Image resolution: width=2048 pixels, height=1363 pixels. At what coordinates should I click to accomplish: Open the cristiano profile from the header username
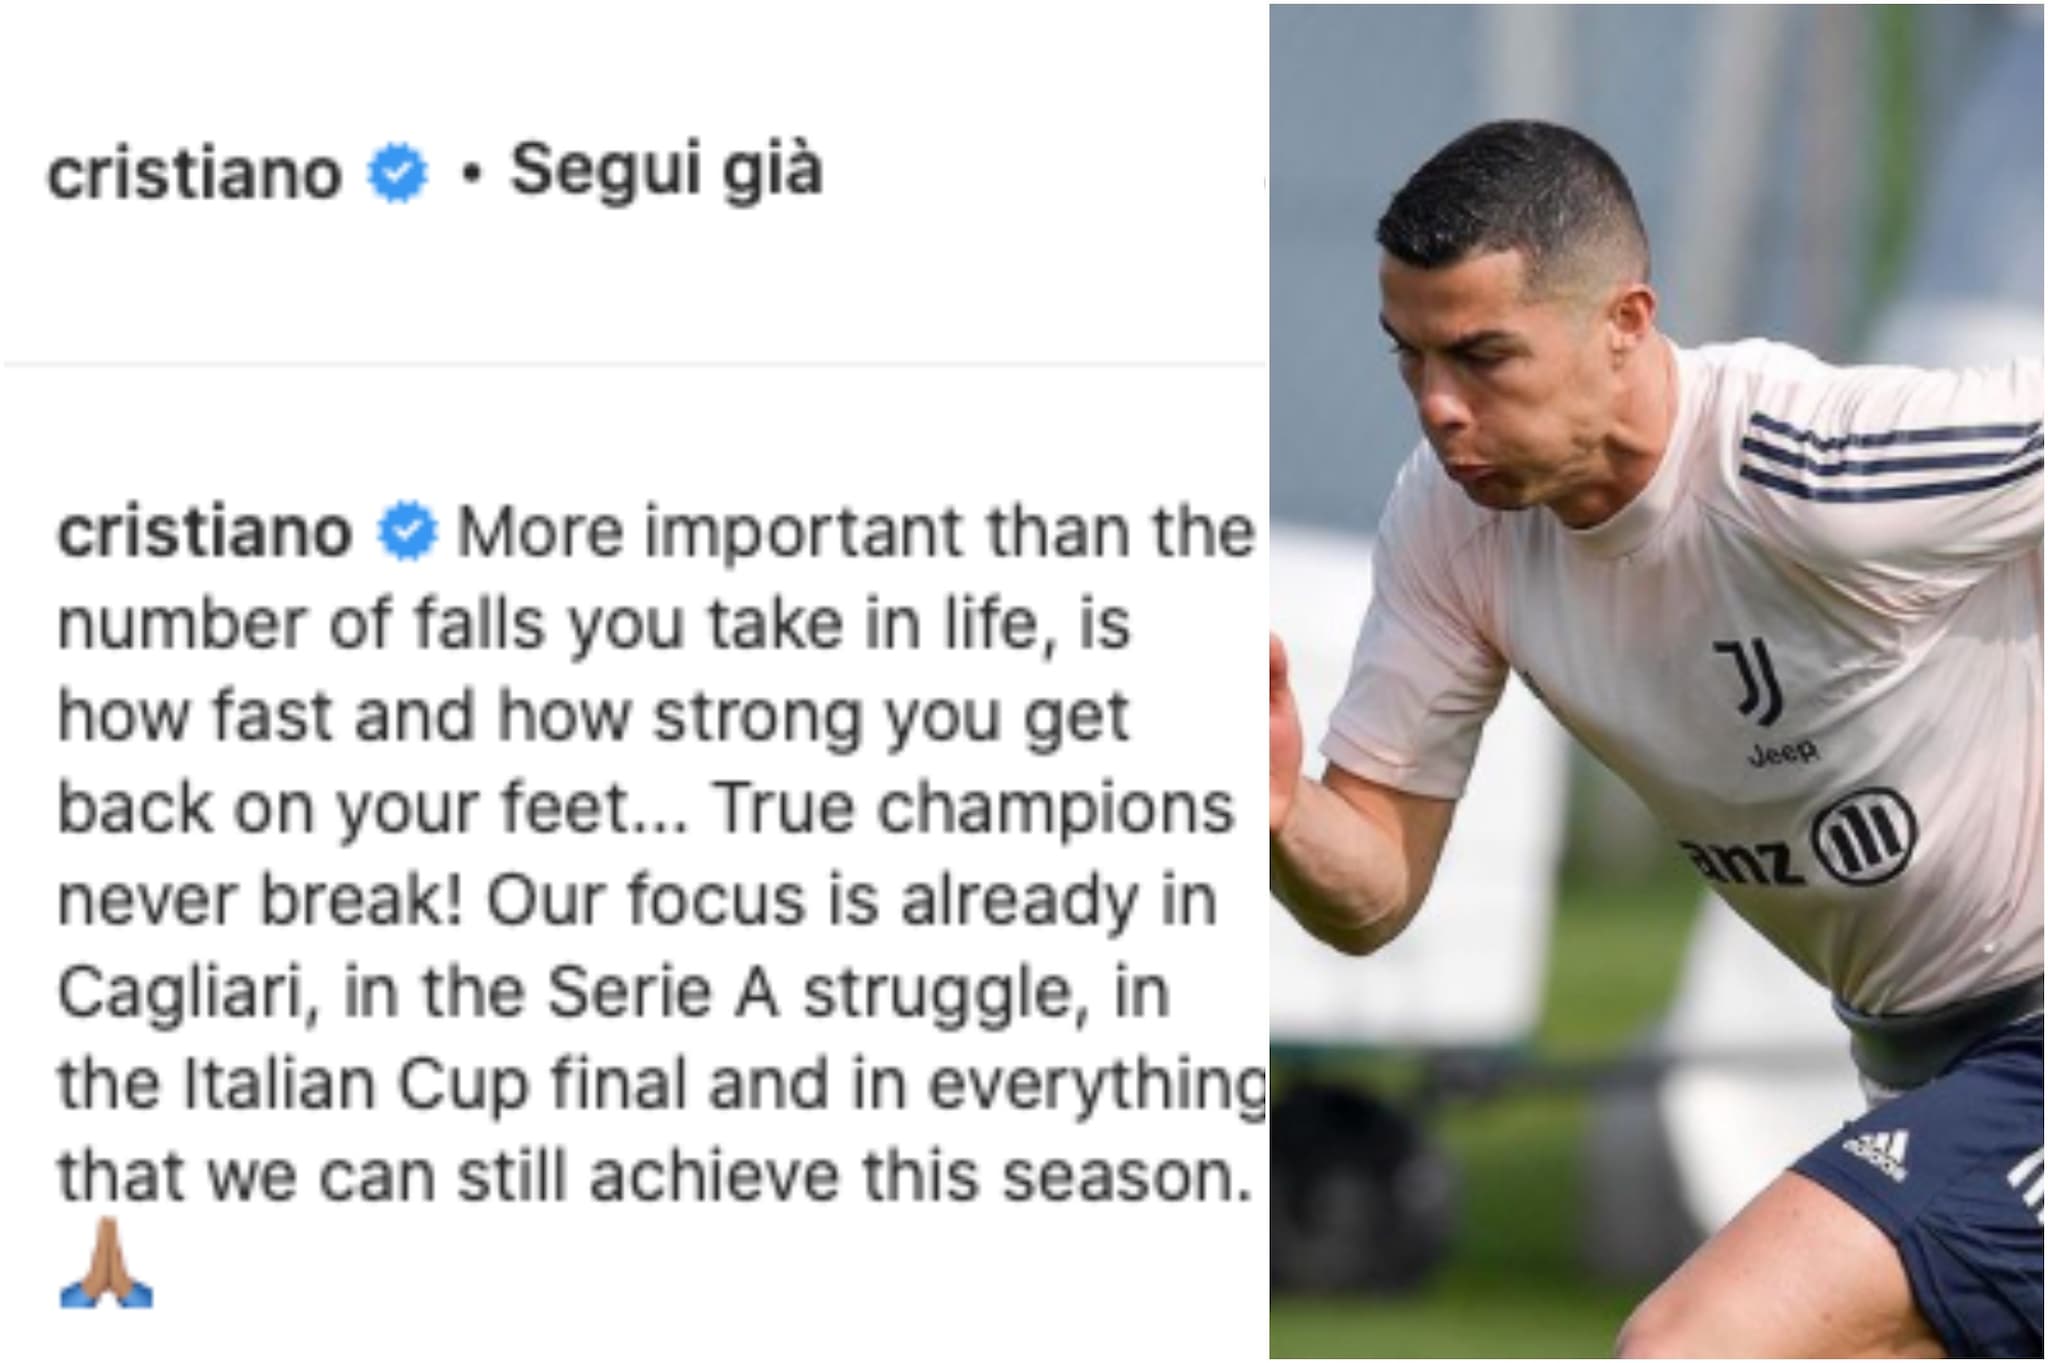tap(195, 176)
